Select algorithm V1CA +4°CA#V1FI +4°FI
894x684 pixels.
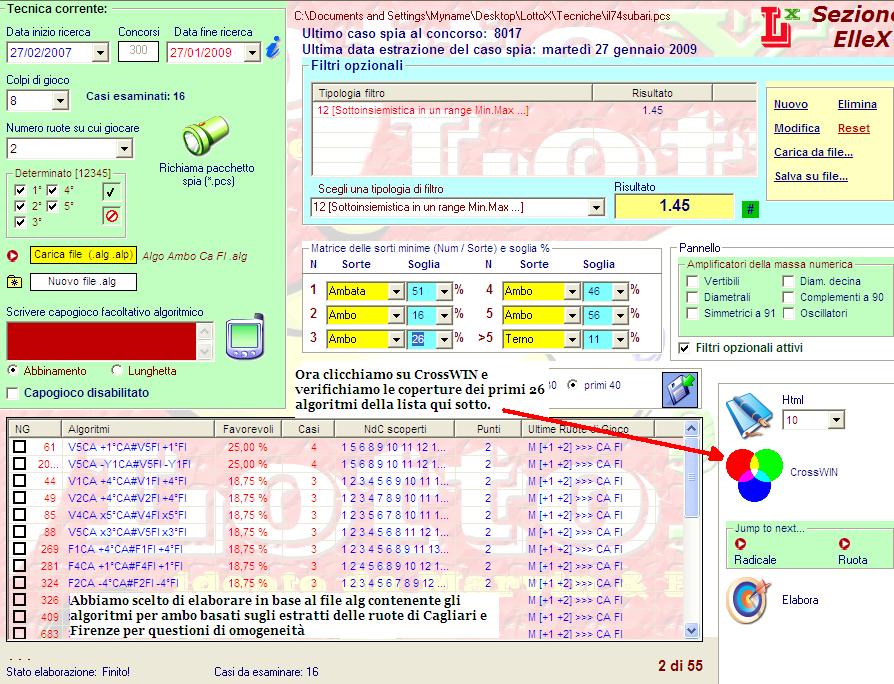coord(127,481)
